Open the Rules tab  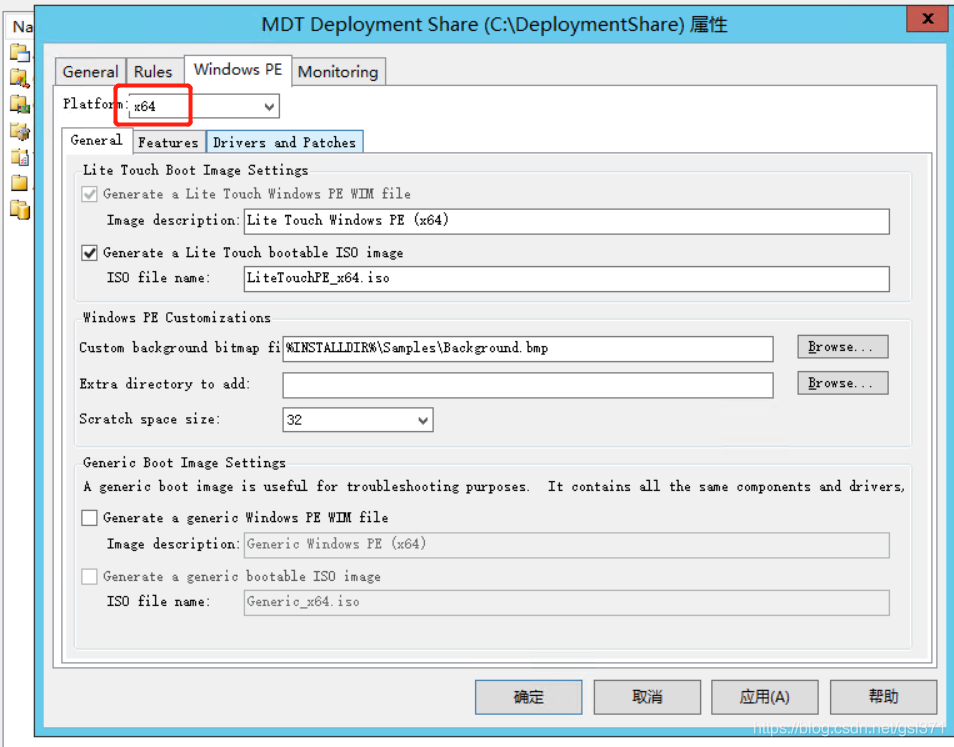153,72
